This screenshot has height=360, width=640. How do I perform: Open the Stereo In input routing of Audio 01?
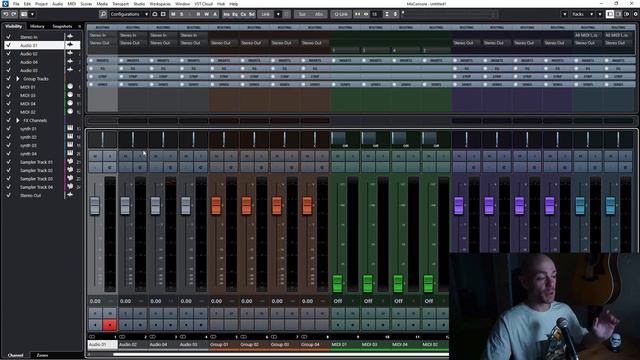click(102, 36)
